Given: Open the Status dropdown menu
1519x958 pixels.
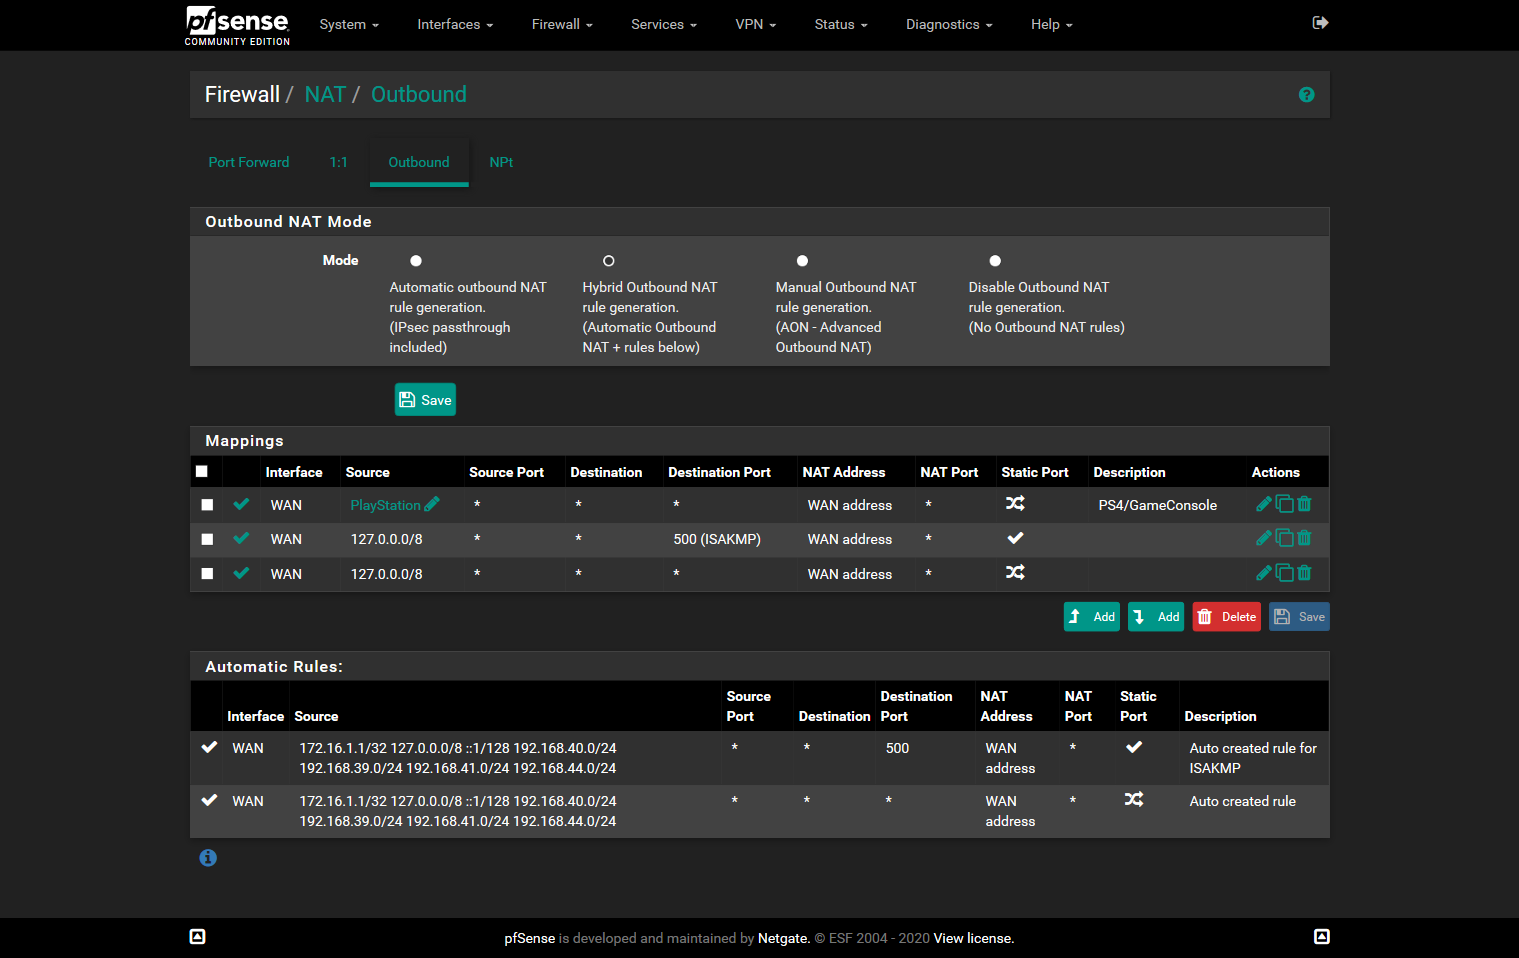Looking at the screenshot, I should point(841,24).
